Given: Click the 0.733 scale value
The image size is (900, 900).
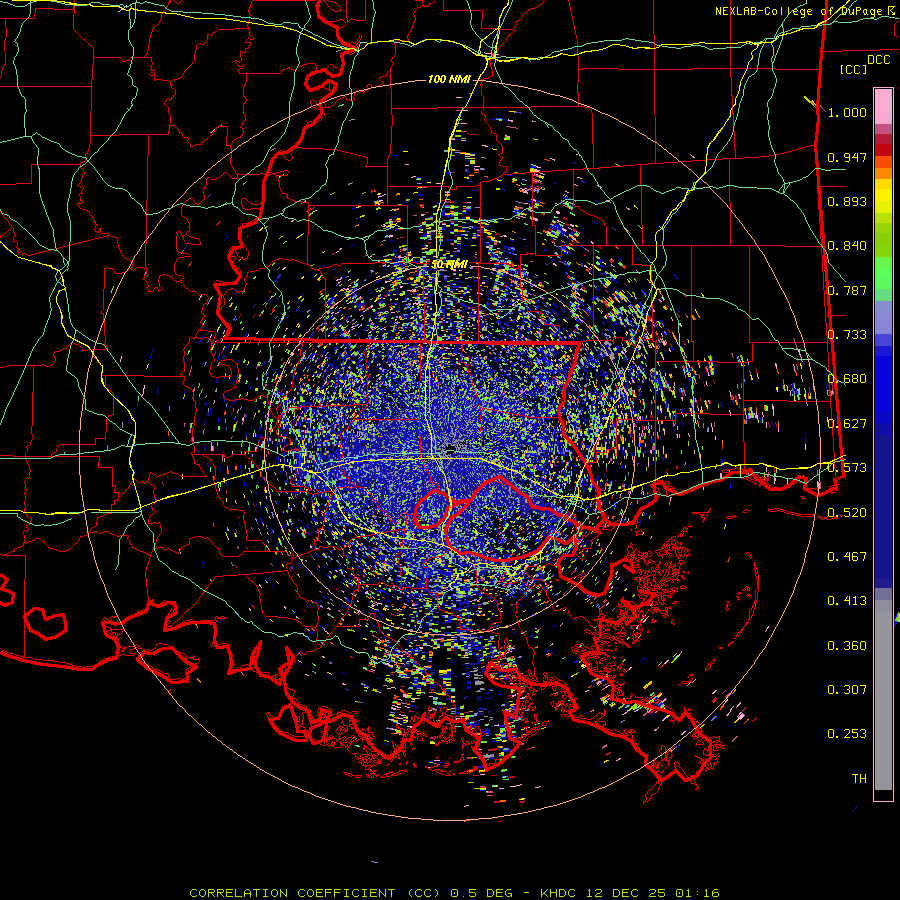Looking at the screenshot, I should click(847, 335).
